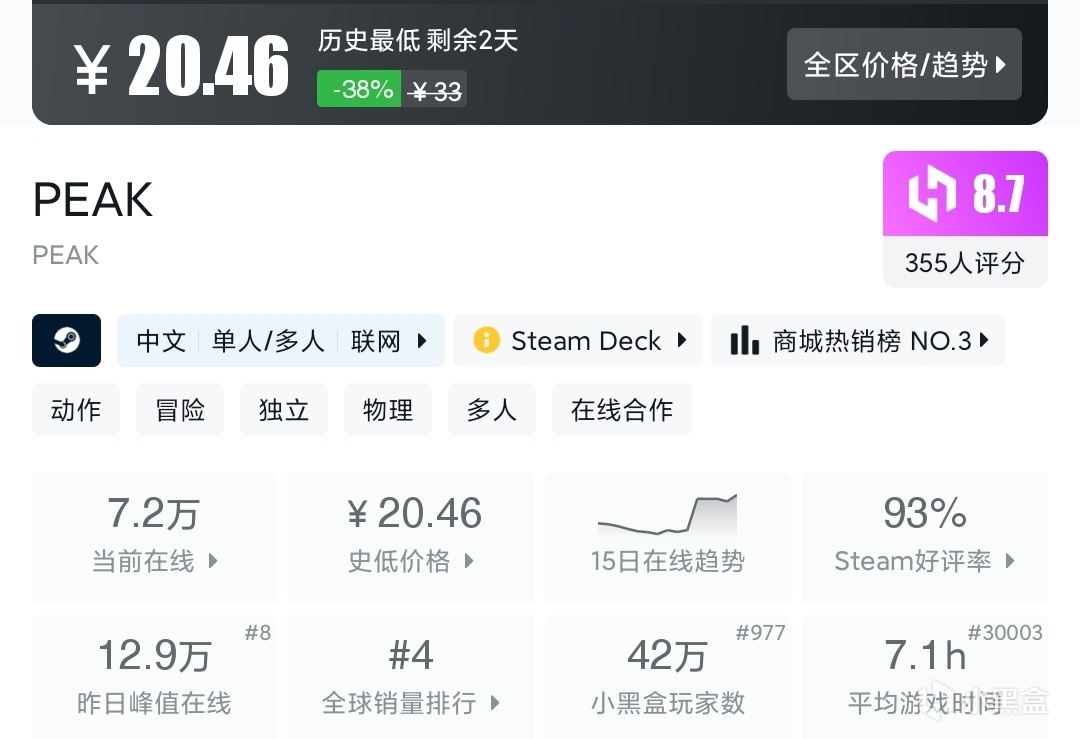Select the 动作 genre tag
Image resolution: width=1080 pixels, height=739 pixels.
coord(76,410)
